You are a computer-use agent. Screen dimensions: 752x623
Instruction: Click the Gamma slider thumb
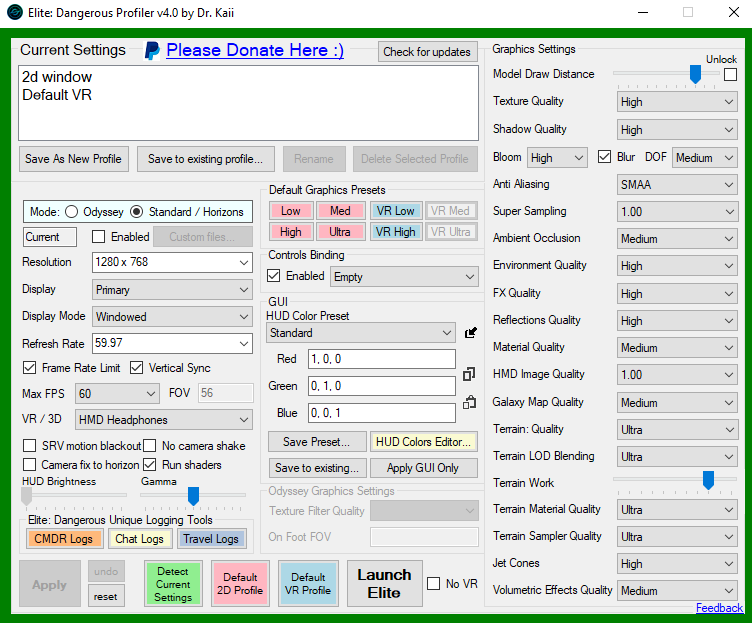tap(193, 496)
